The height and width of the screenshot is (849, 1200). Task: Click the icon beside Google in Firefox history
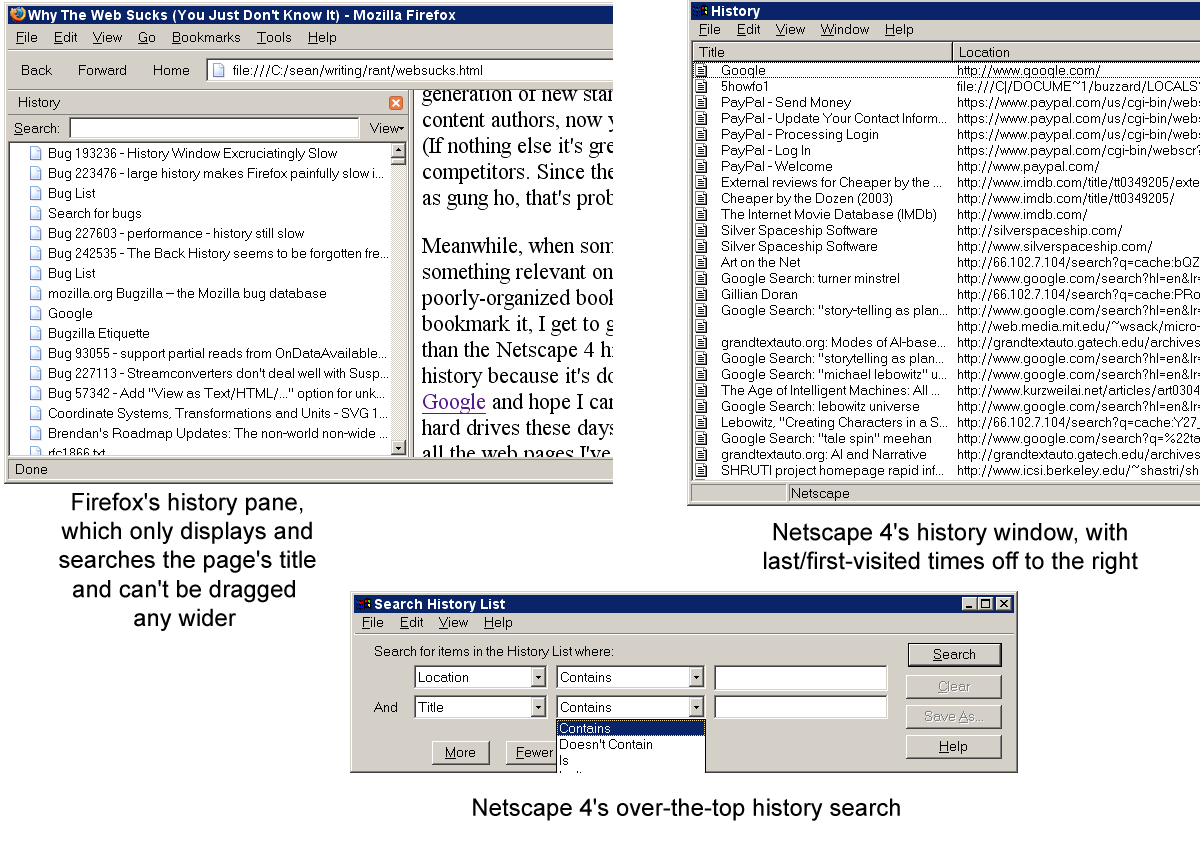(x=36, y=313)
